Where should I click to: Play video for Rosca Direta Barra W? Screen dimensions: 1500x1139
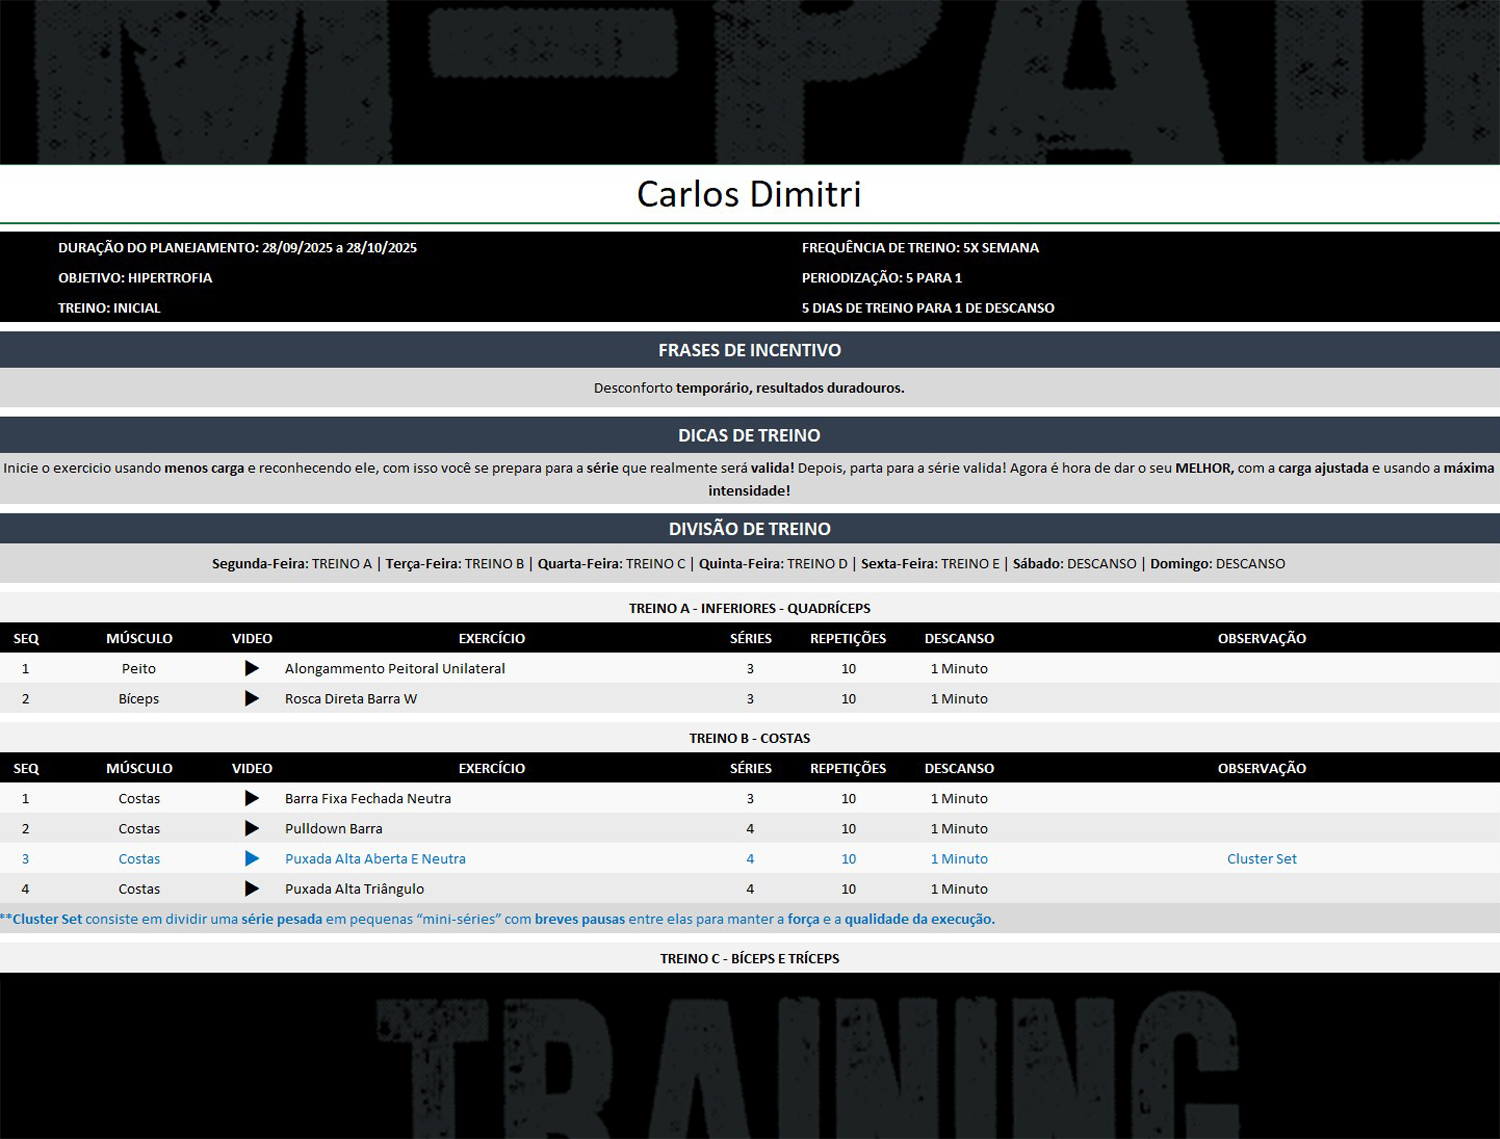click(252, 698)
